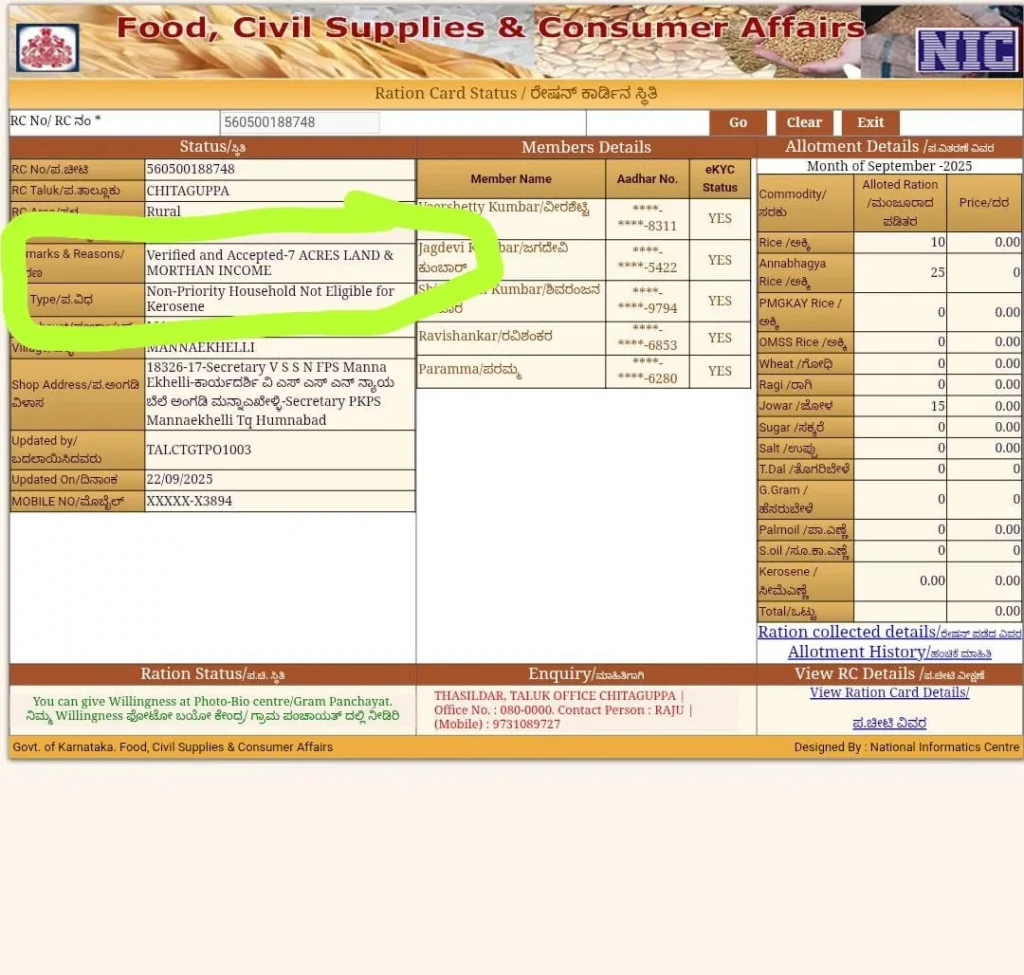Open the View Ration Card Details link
This screenshot has width=1024, height=975.
[889, 693]
